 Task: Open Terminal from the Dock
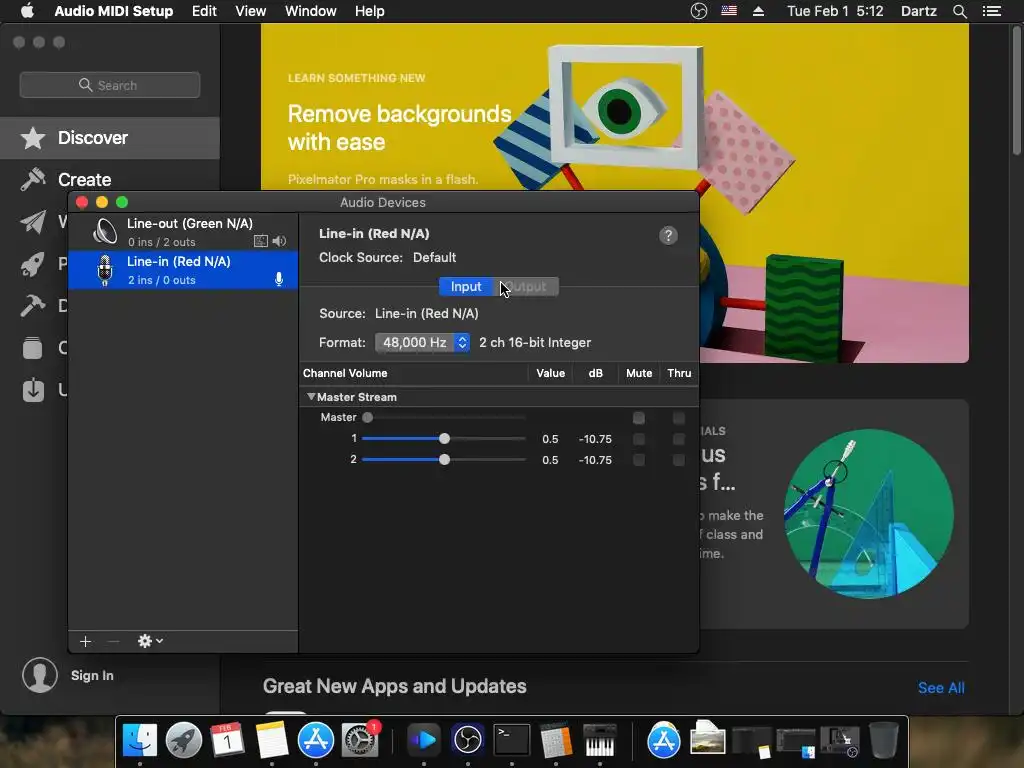coord(511,740)
